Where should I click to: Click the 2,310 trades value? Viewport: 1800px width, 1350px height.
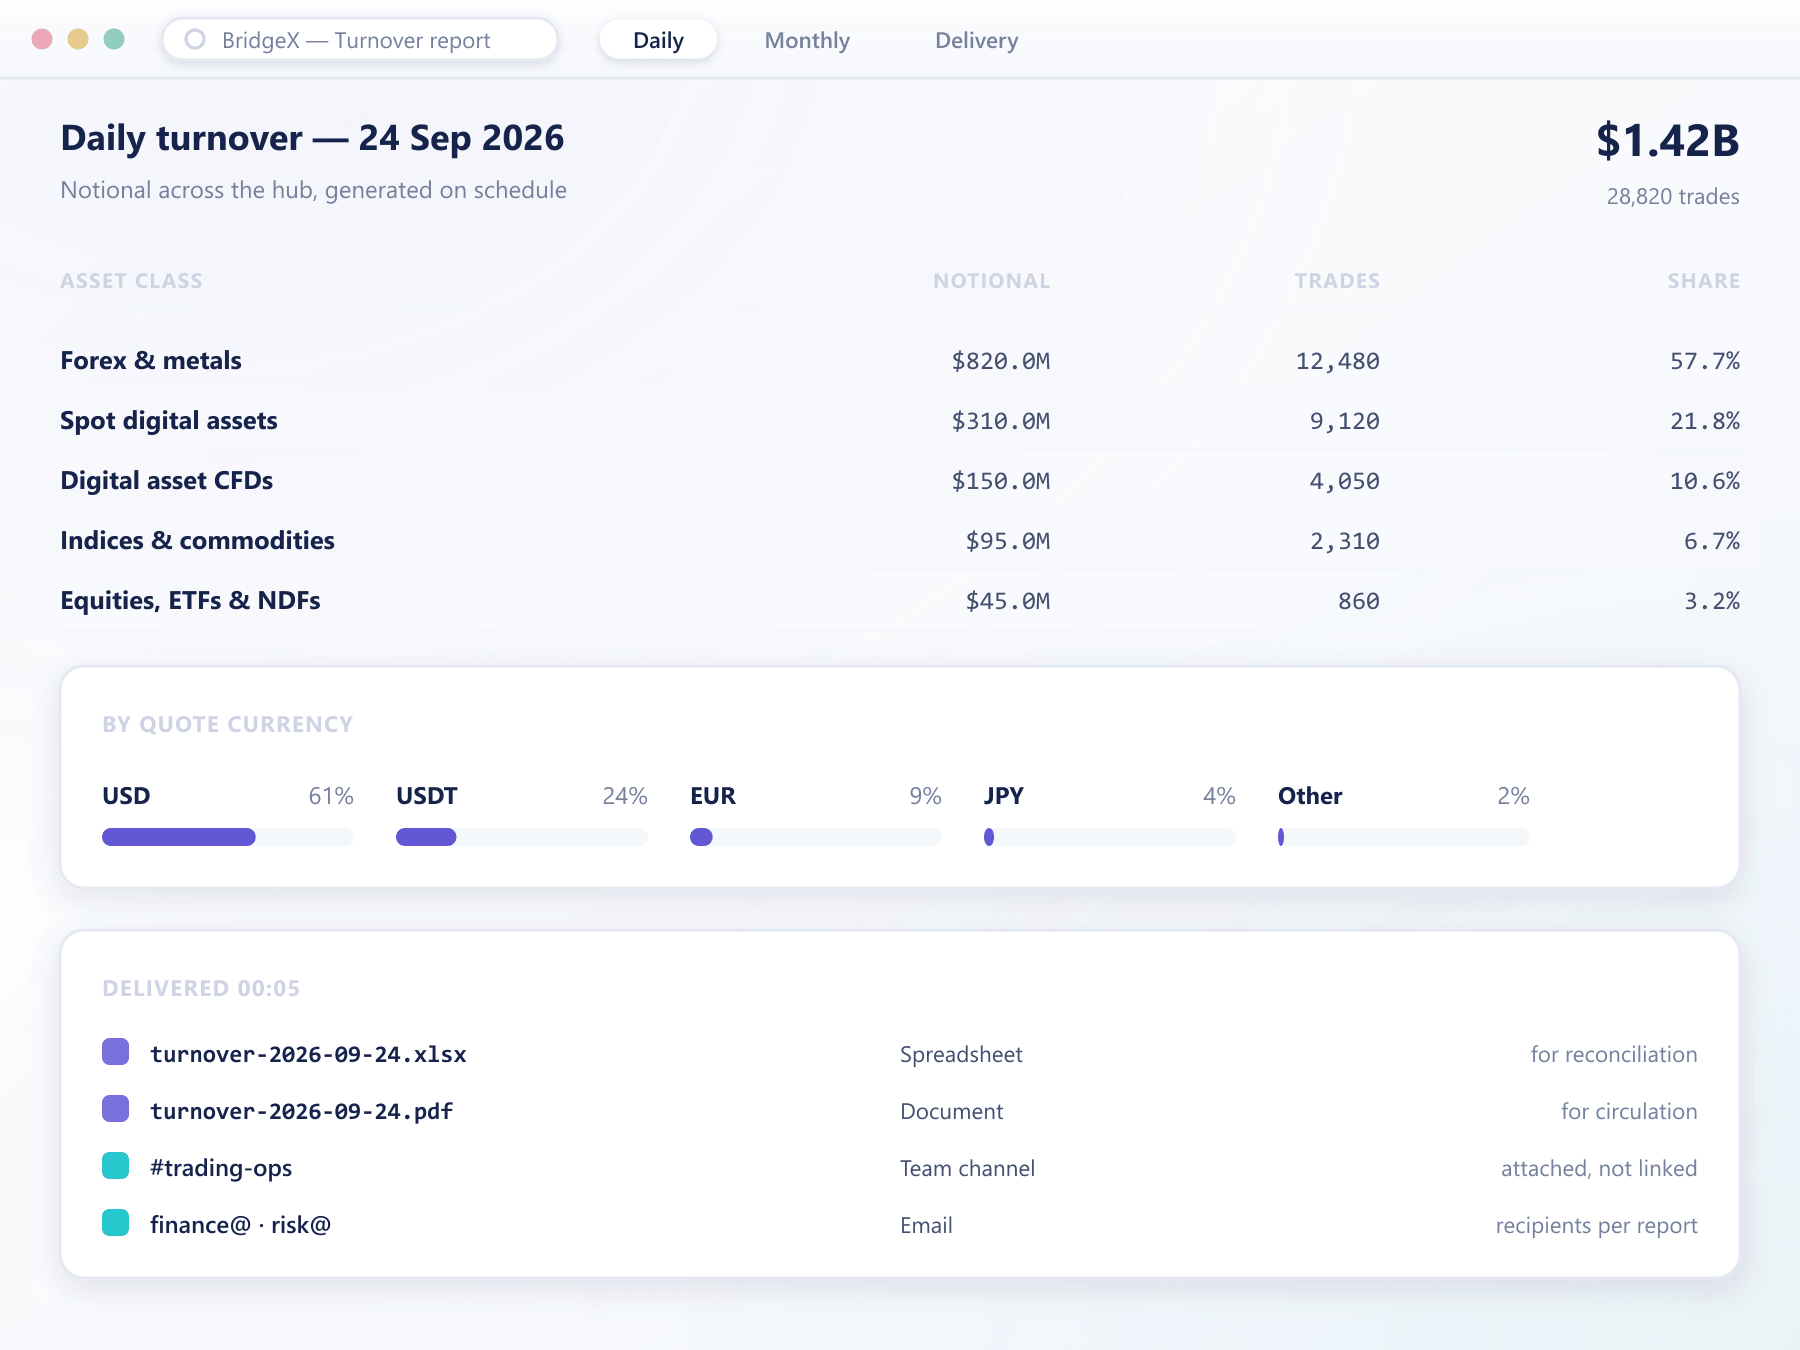click(x=1345, y=541)
